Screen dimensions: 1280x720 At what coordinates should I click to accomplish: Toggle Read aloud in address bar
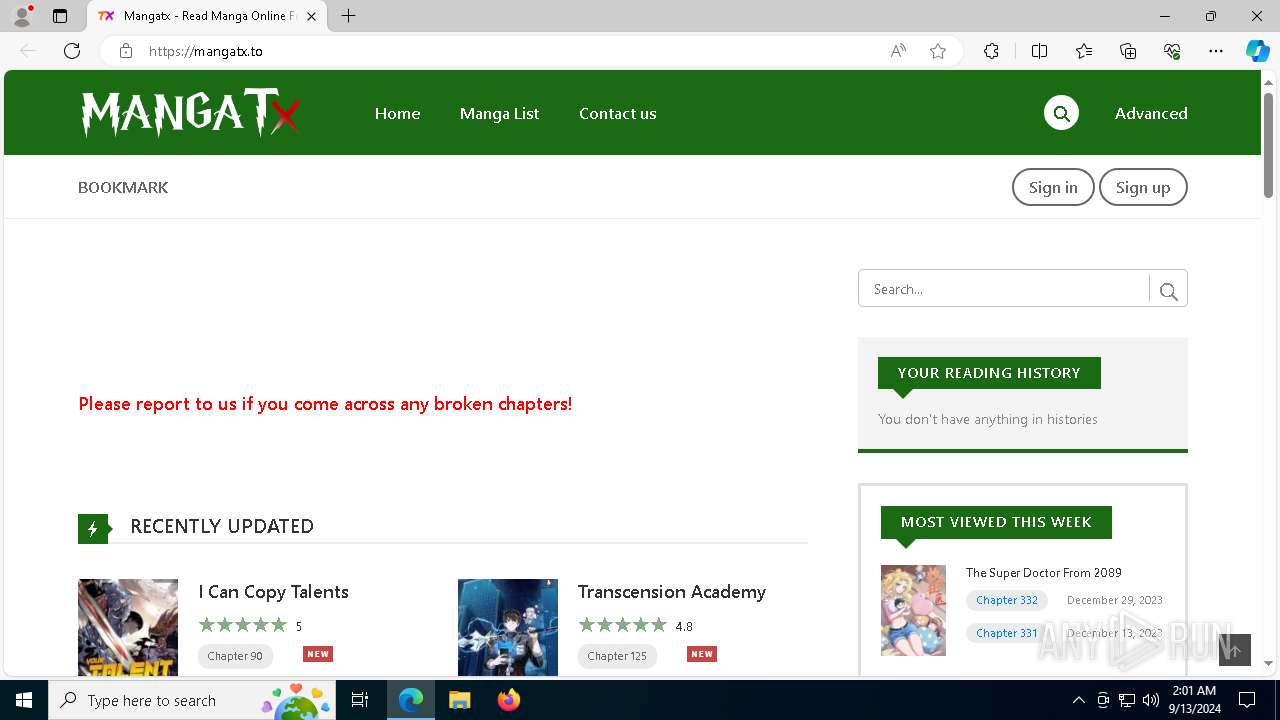(x=898, y=51)
